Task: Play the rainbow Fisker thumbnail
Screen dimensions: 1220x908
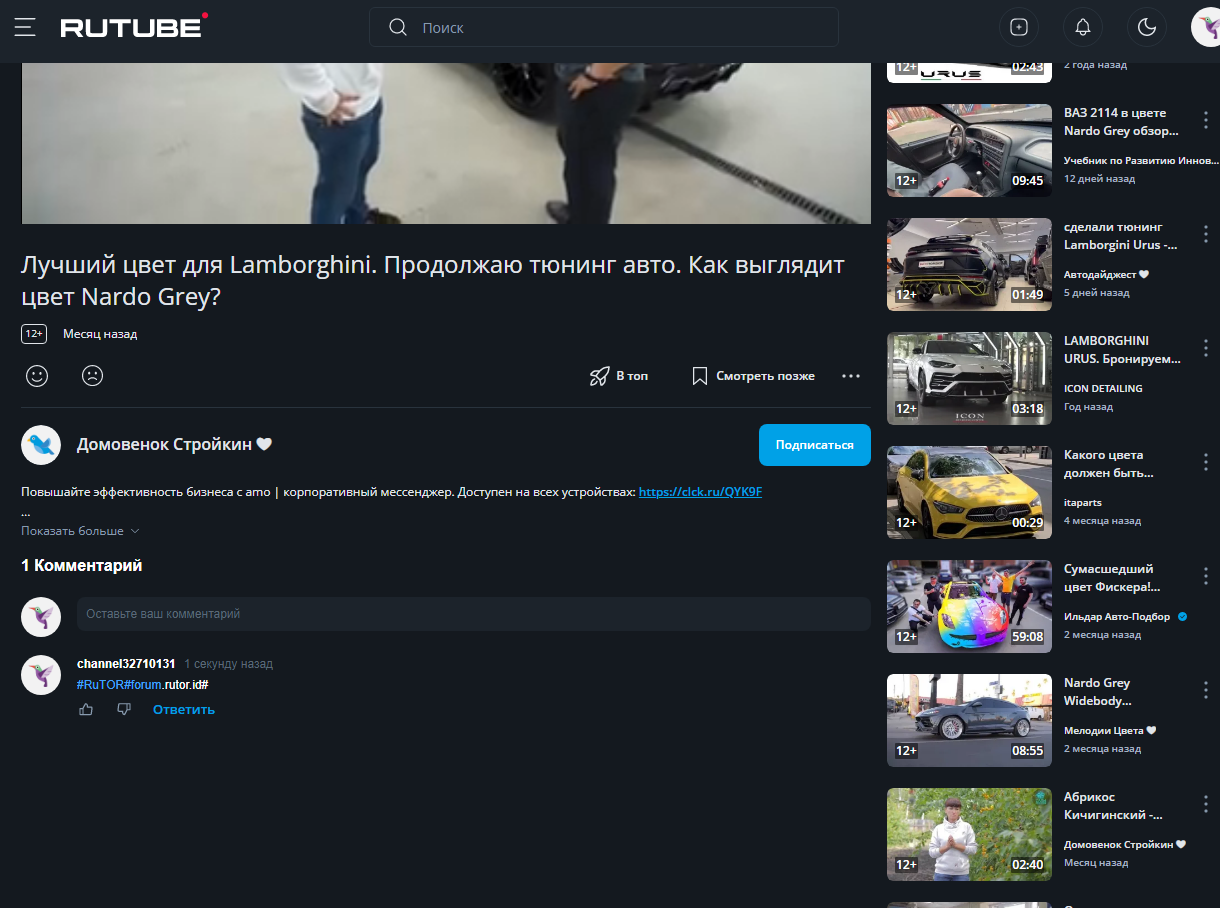Action: pos(969,606)
